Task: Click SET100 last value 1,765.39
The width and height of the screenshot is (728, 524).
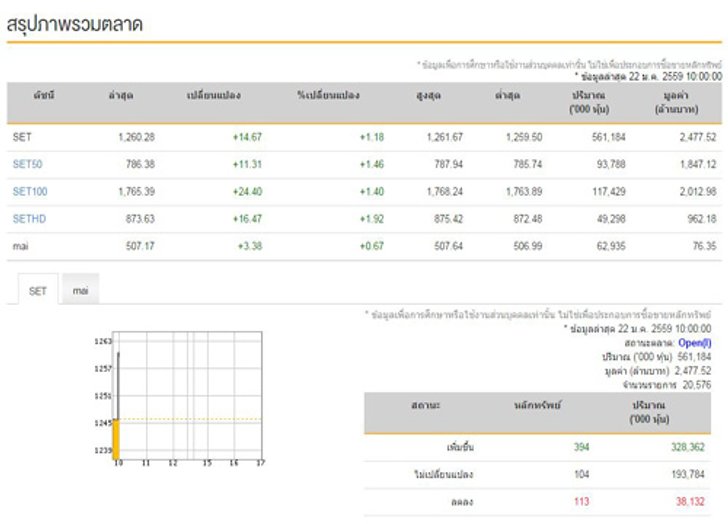Action: click(x=136, y=191)
